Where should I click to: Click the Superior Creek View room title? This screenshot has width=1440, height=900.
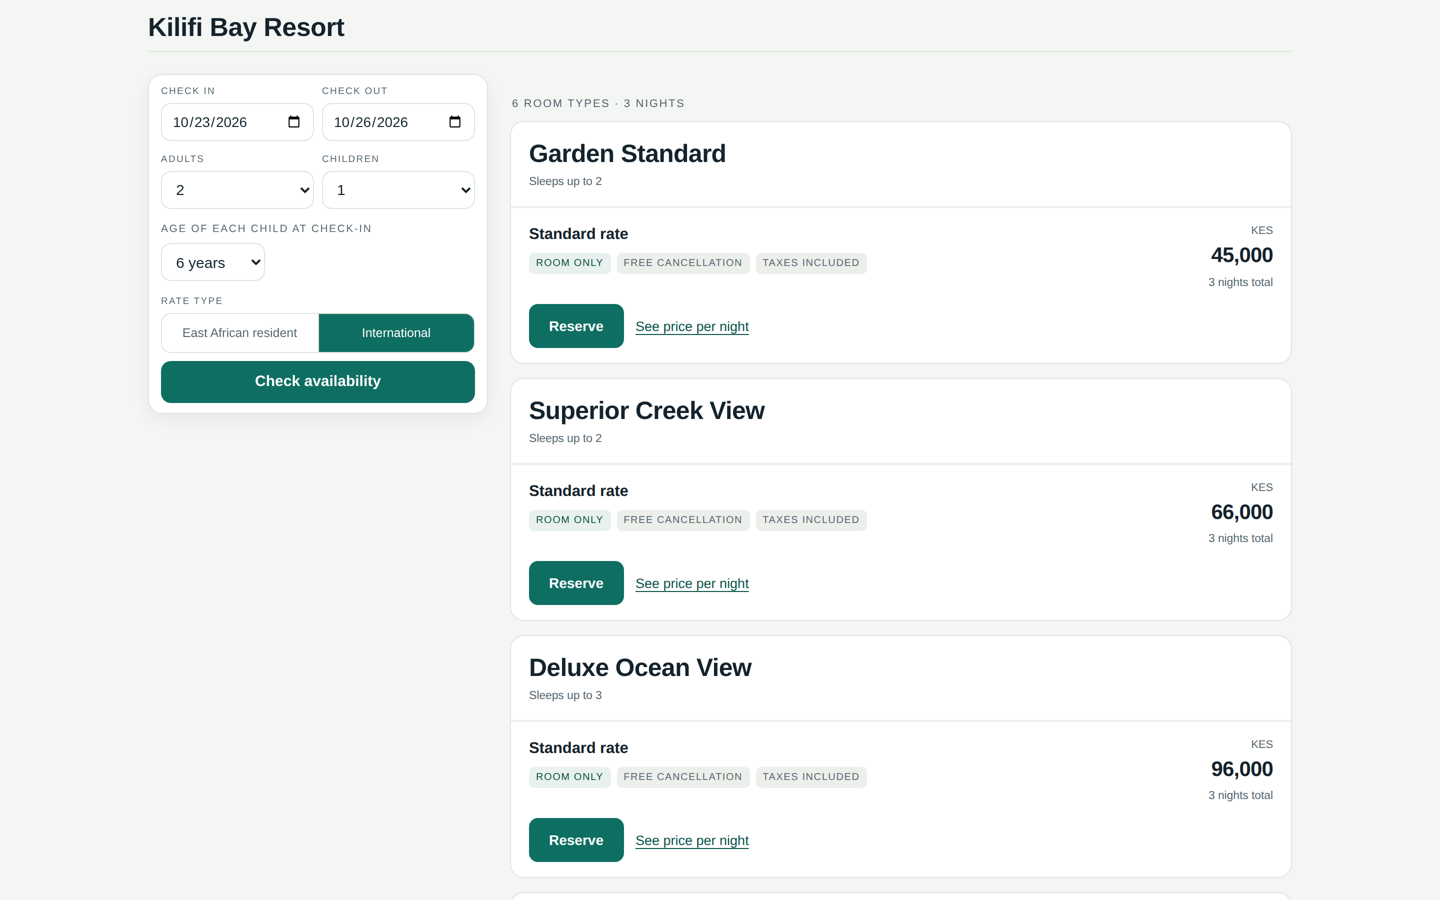(646, 411)
